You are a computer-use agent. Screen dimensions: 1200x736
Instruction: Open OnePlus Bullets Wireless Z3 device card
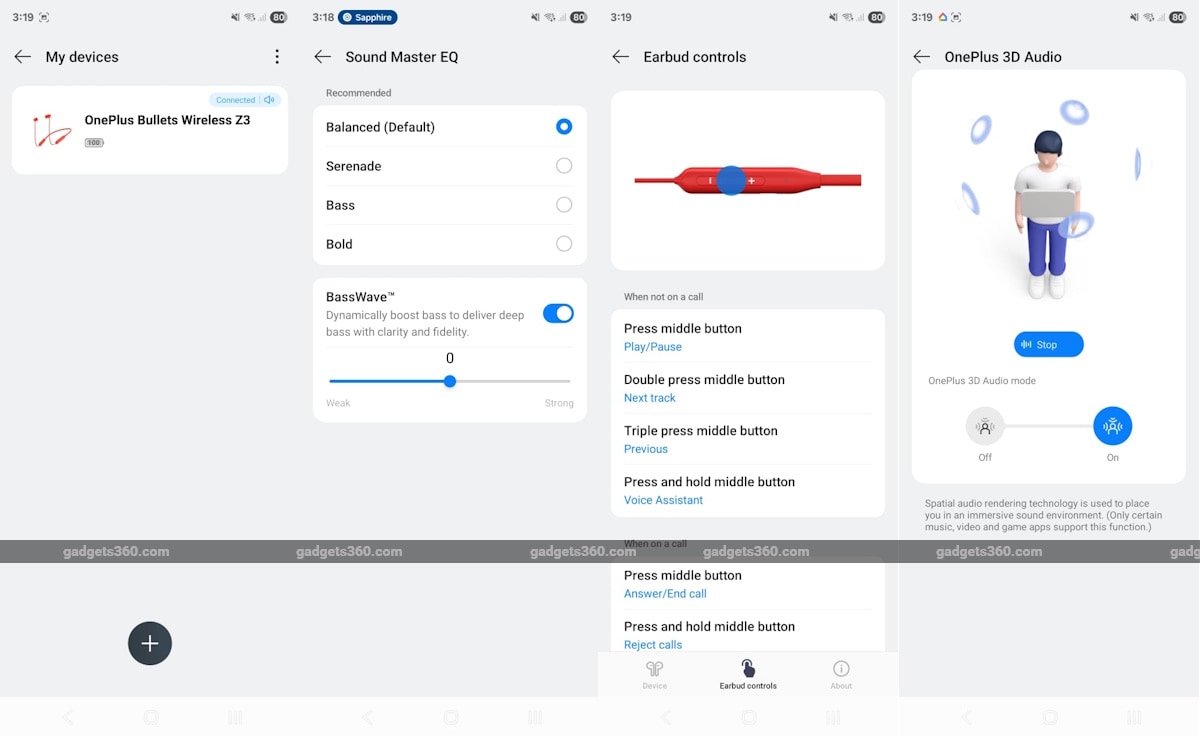tap(150, 130)
